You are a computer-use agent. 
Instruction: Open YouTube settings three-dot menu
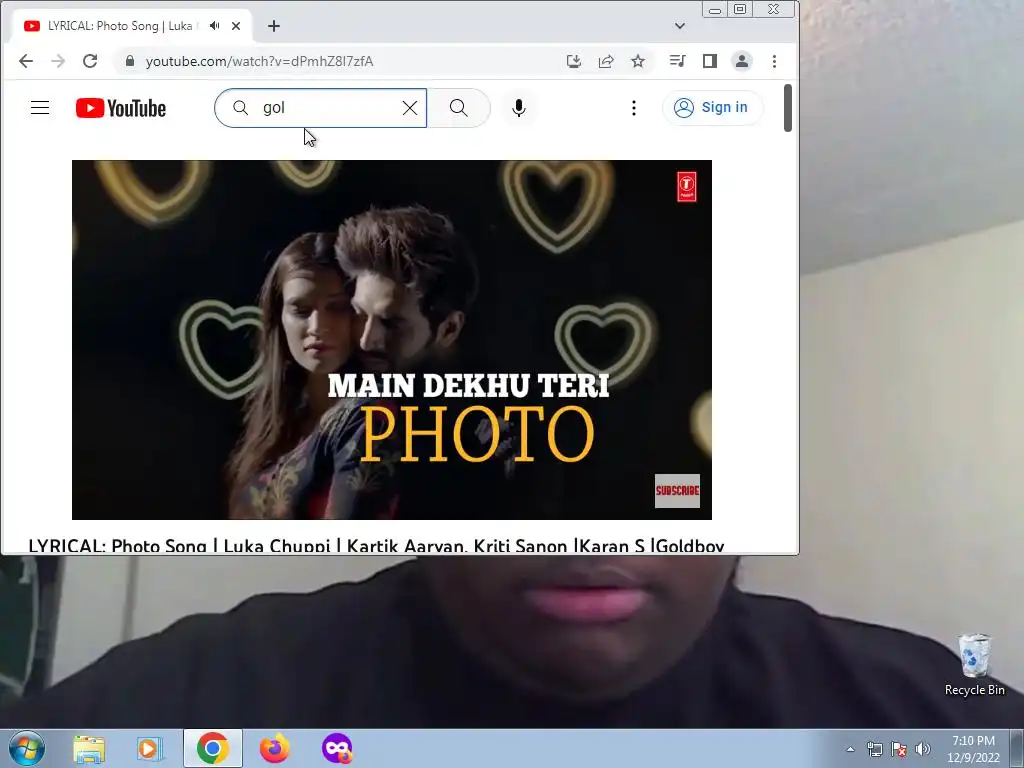click(x=633, y=108)
